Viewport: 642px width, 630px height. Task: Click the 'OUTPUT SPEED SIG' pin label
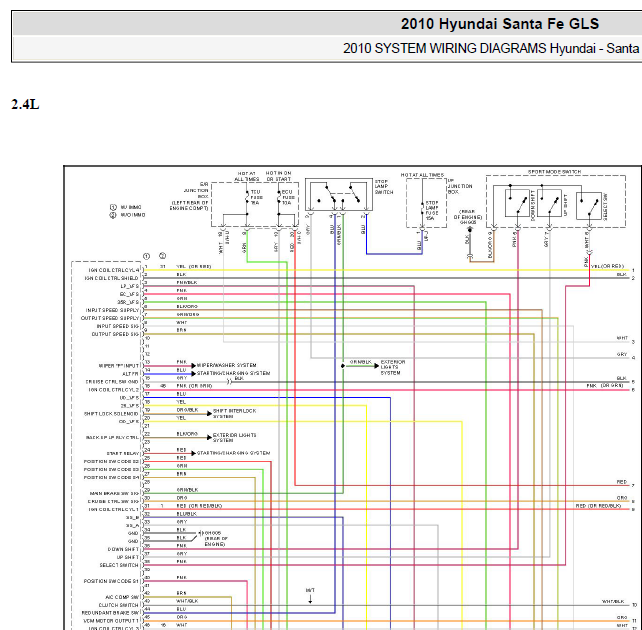point(115,334)
